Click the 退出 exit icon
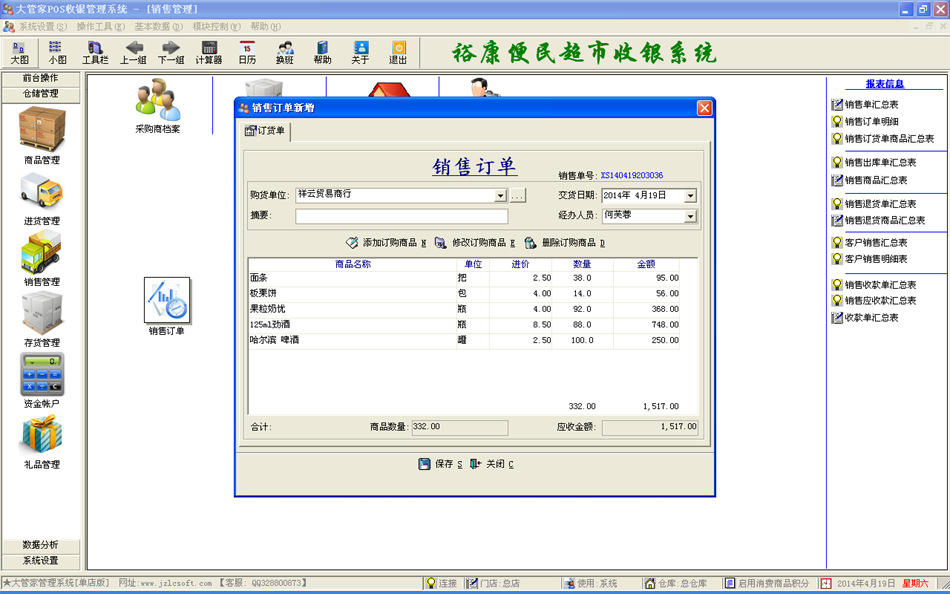The image size is (950, 594). [x=398, y=53]
